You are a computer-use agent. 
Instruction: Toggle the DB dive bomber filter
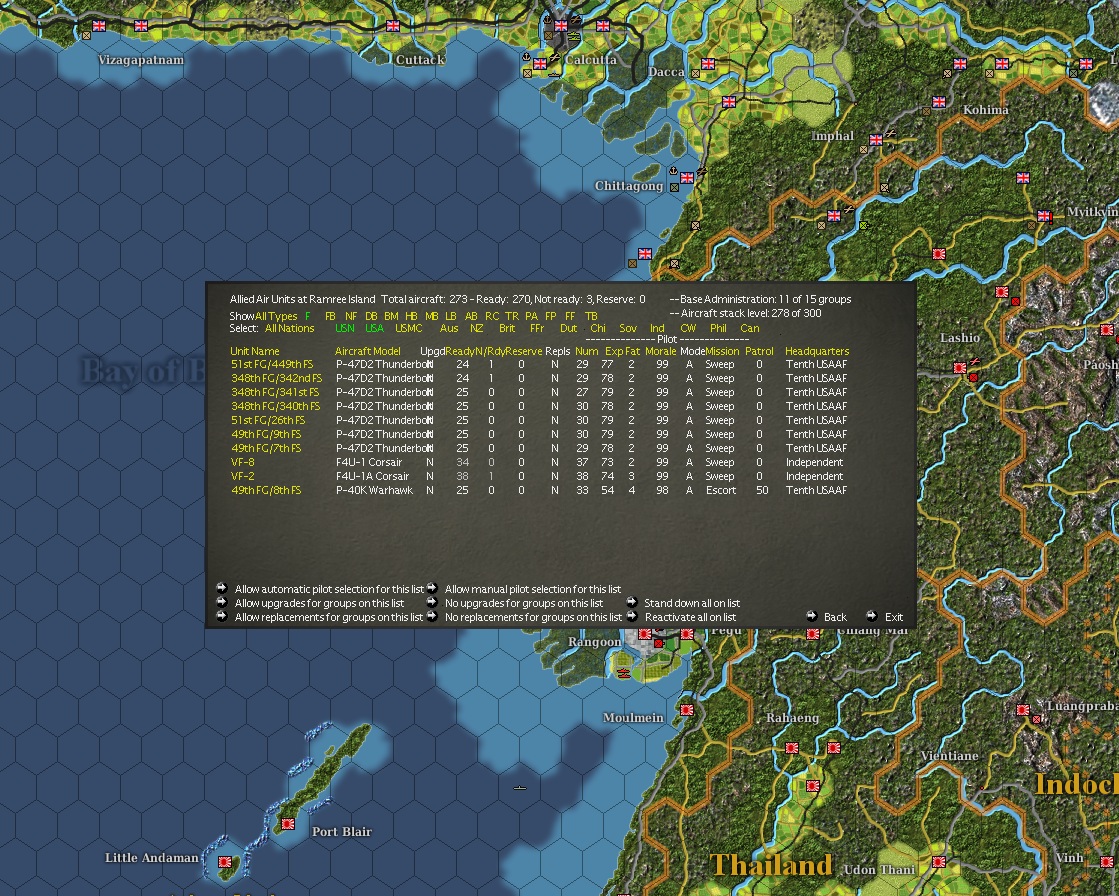click(371, 316)
